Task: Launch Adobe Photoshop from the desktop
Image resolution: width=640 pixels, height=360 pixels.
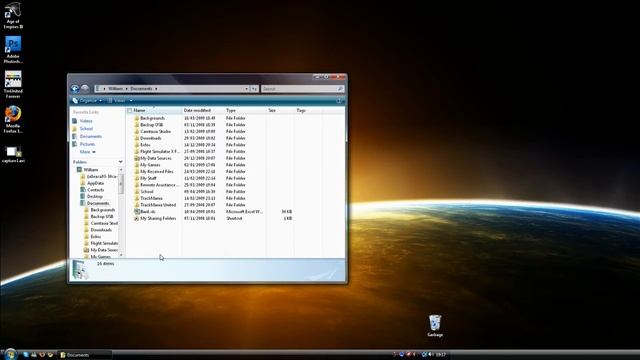Action: point(13,49)
